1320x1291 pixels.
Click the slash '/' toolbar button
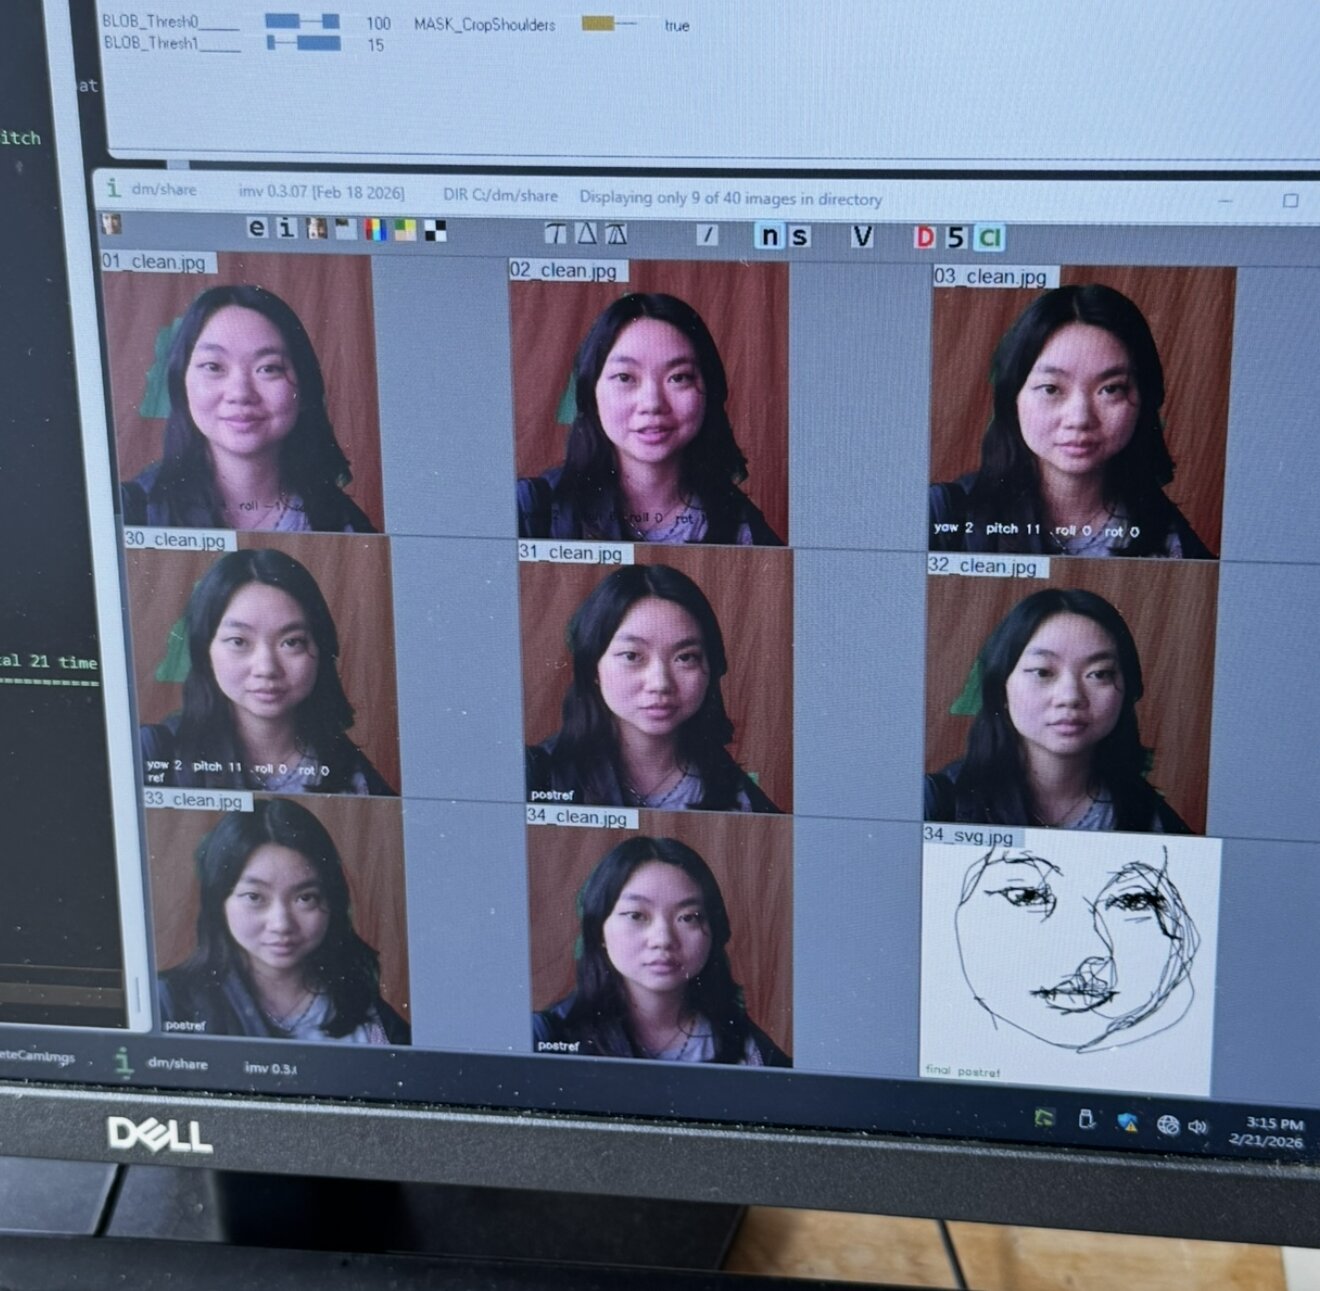(708, 235)
